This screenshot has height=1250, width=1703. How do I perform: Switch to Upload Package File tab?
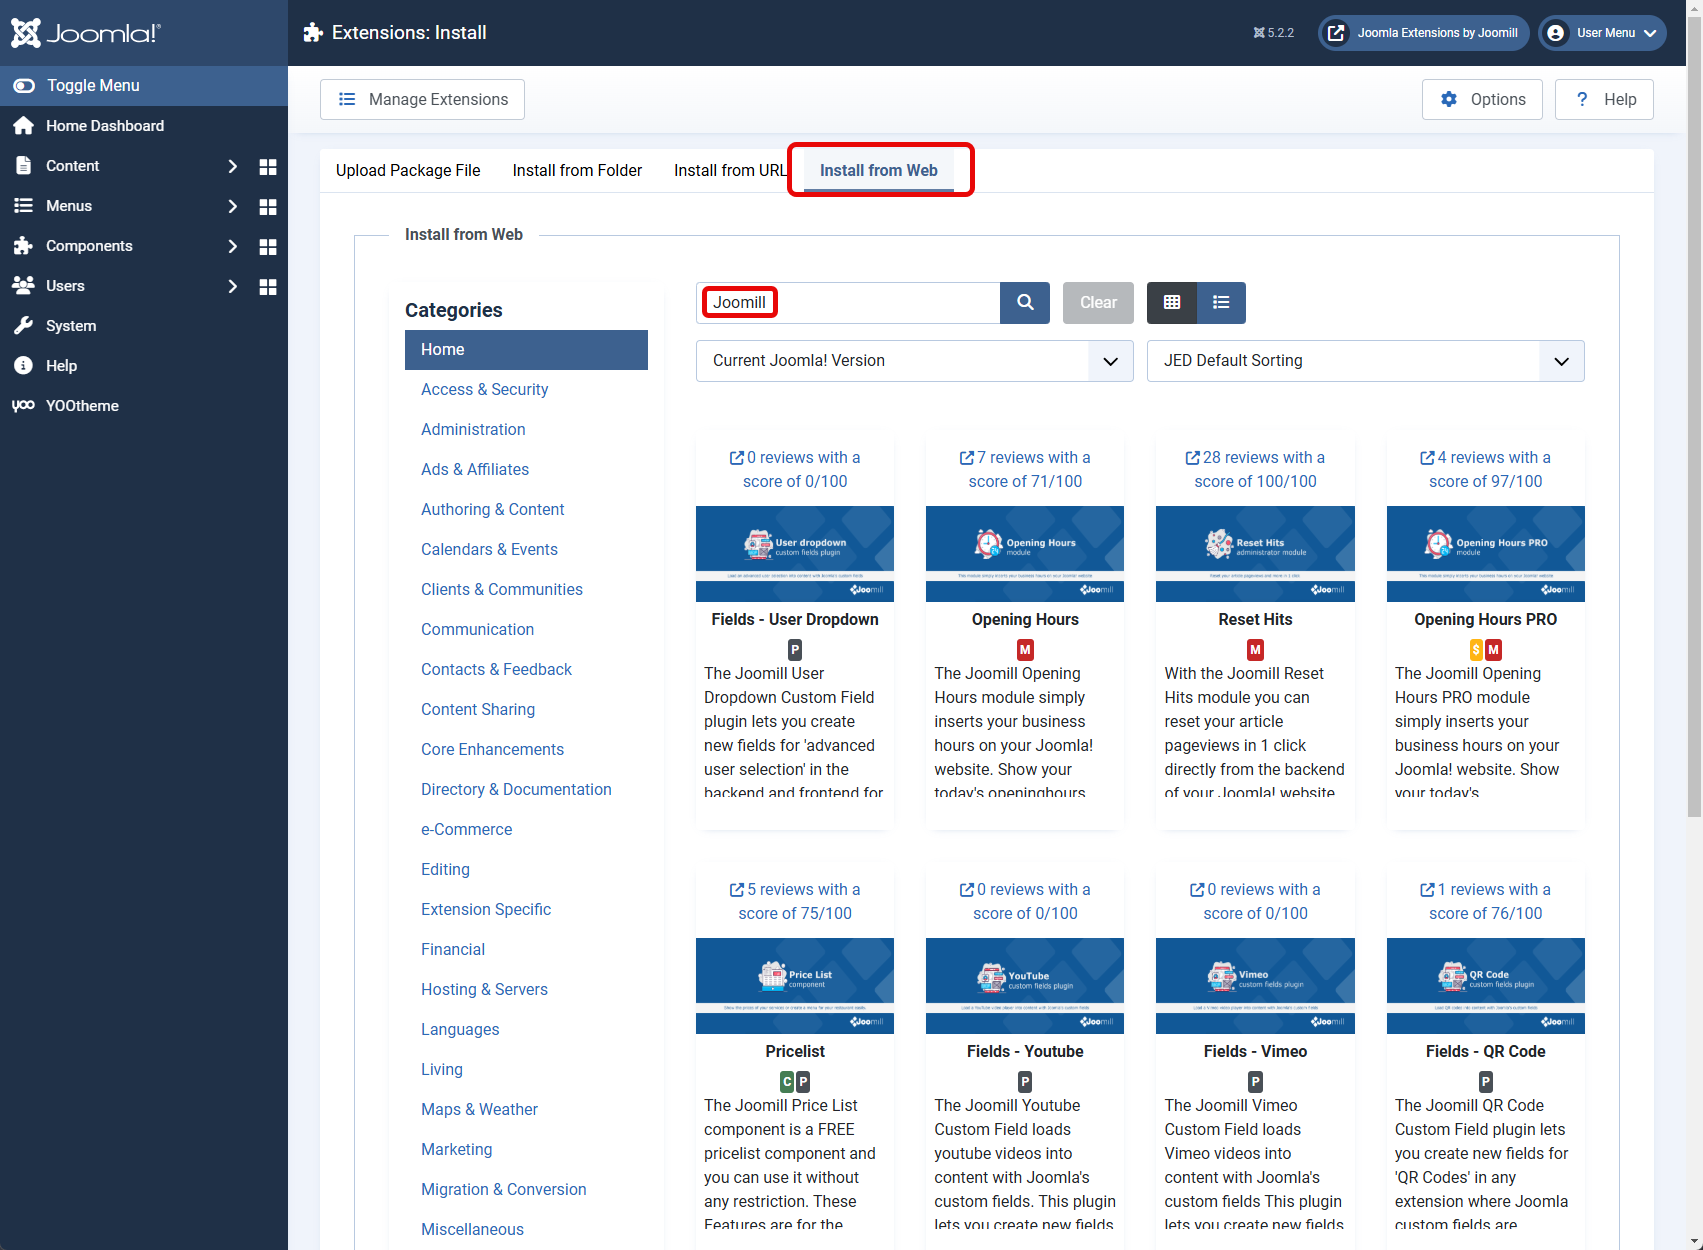point(408,171)
